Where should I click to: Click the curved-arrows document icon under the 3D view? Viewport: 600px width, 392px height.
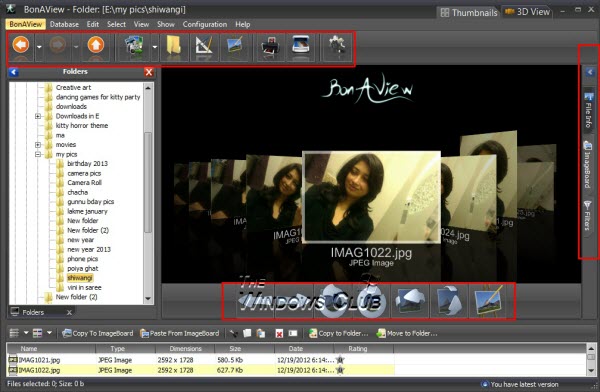pos(449,301)
